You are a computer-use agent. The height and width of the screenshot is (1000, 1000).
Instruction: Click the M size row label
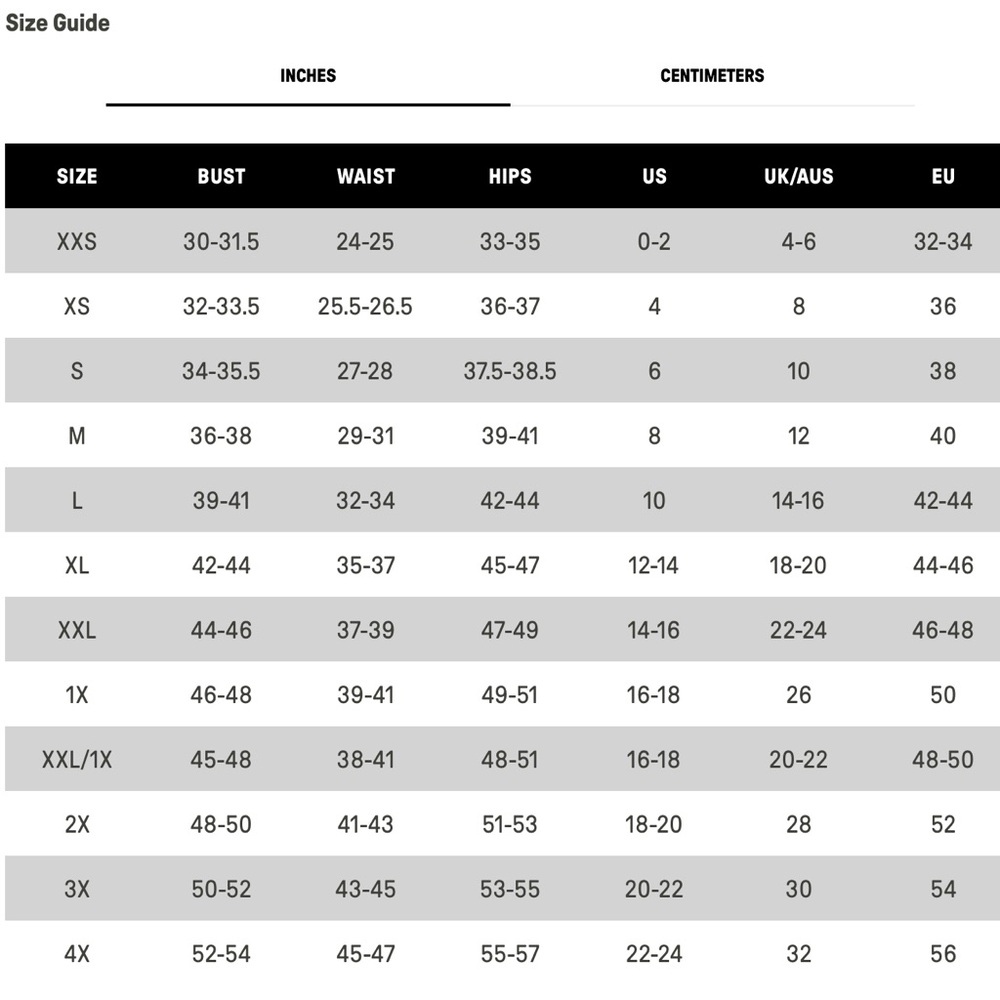(77, 436)
